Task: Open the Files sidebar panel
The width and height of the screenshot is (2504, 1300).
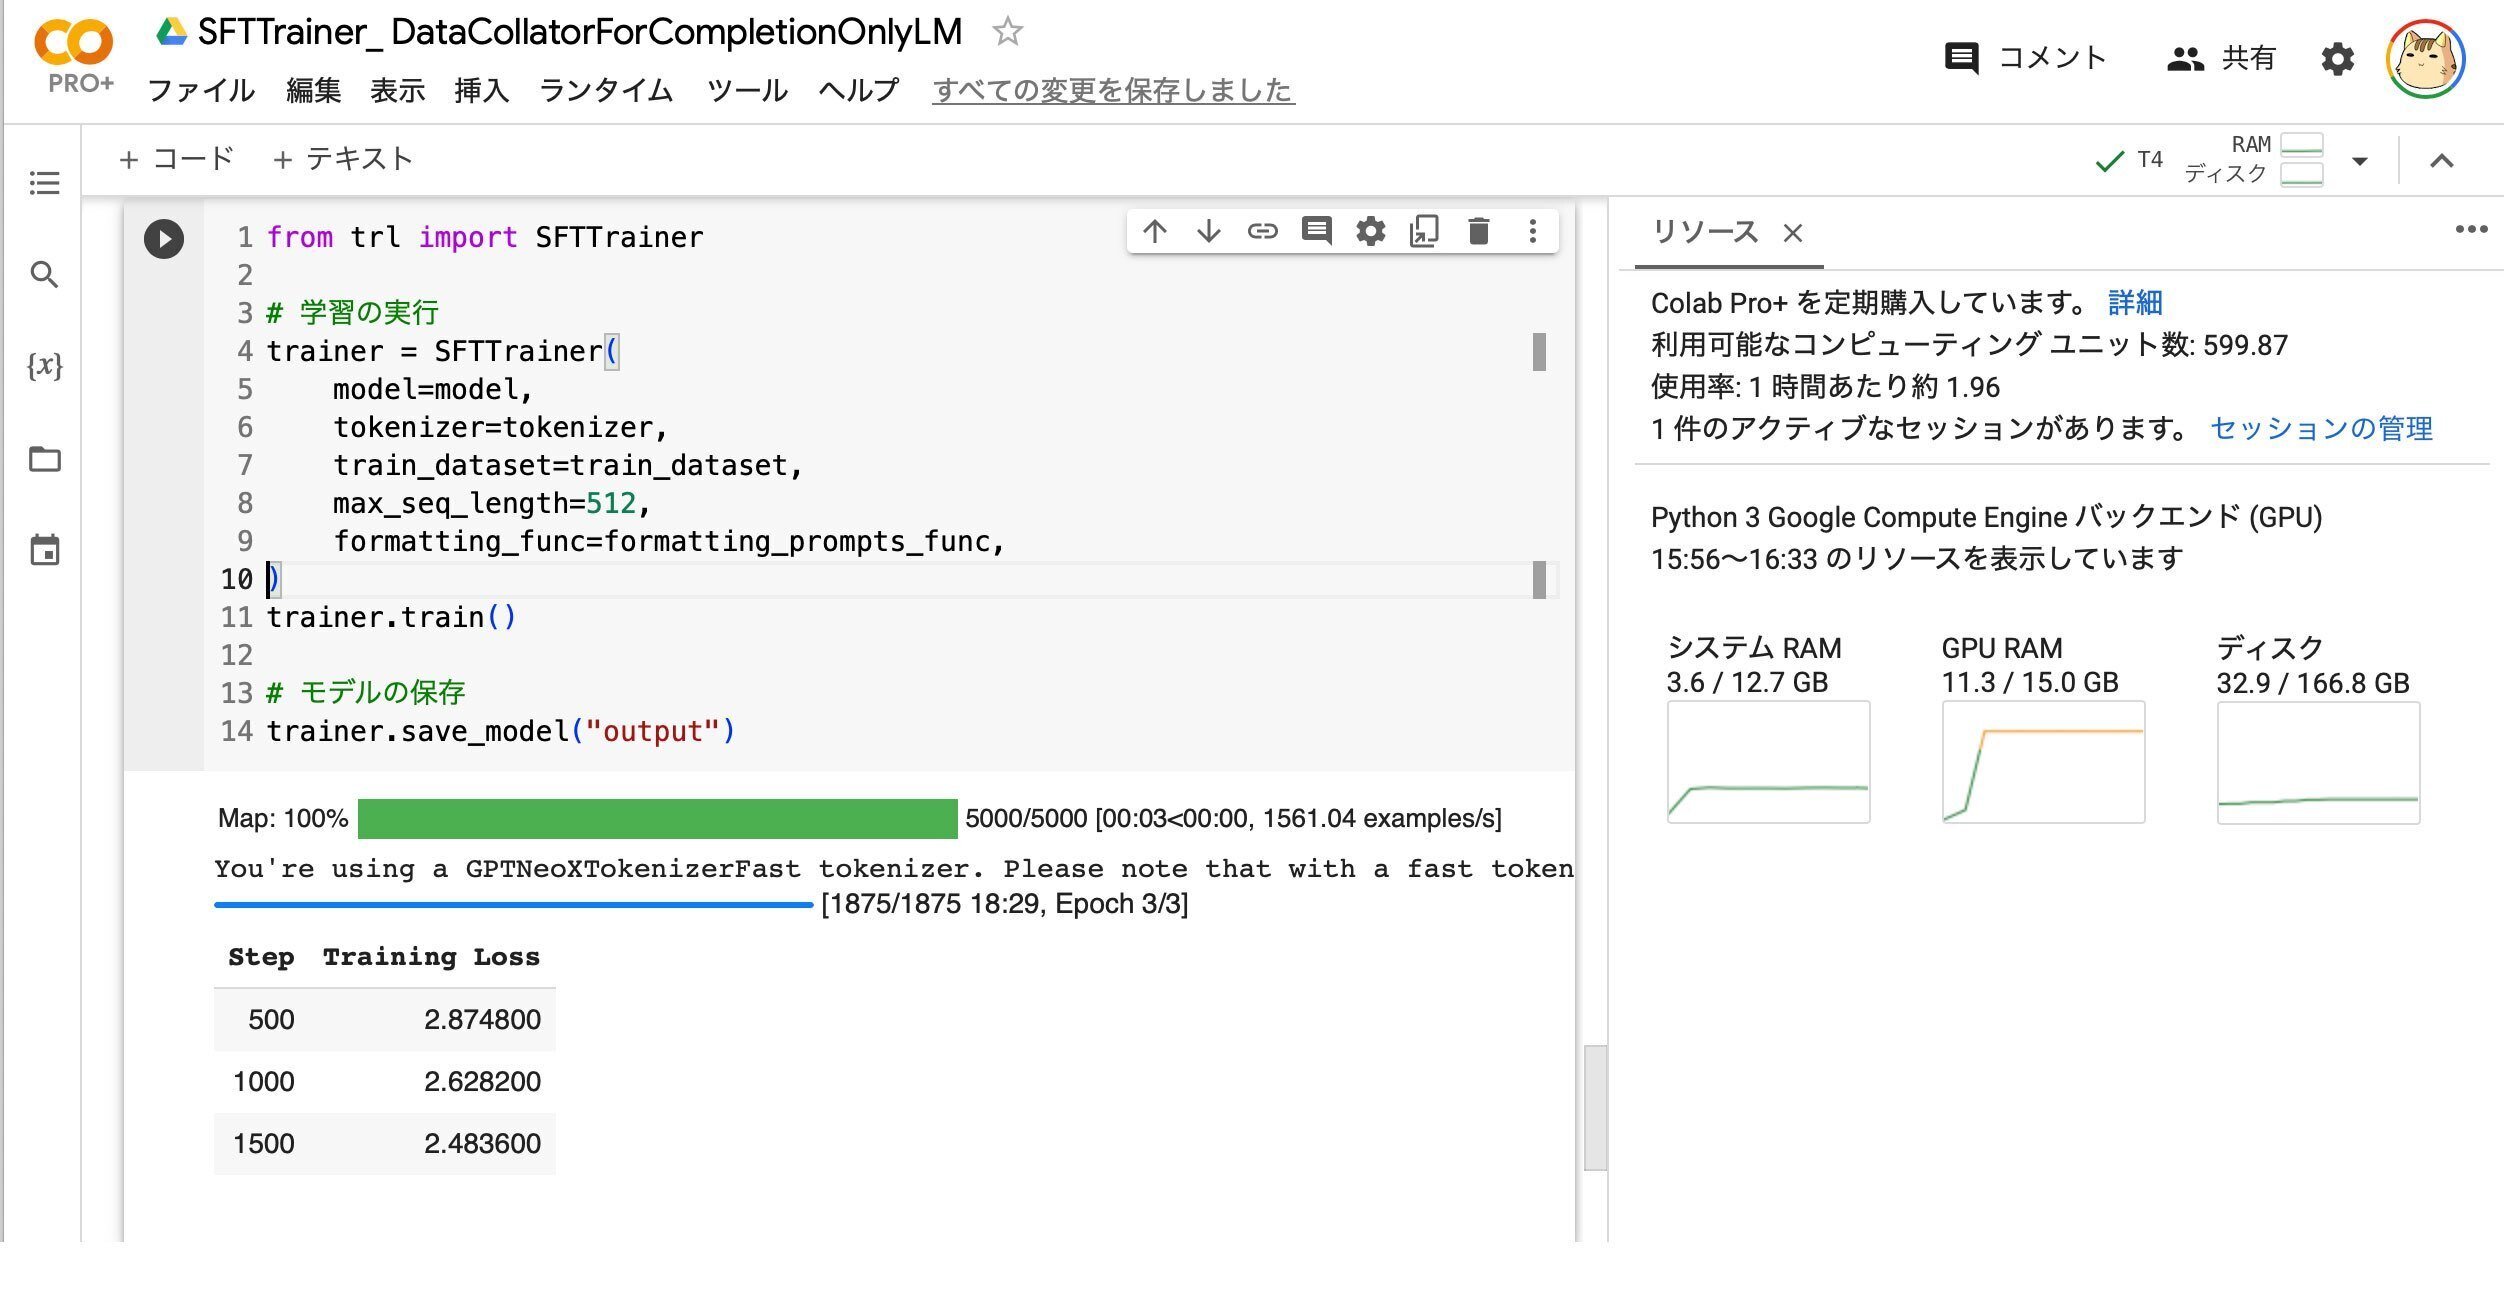Action: point(44,459)
